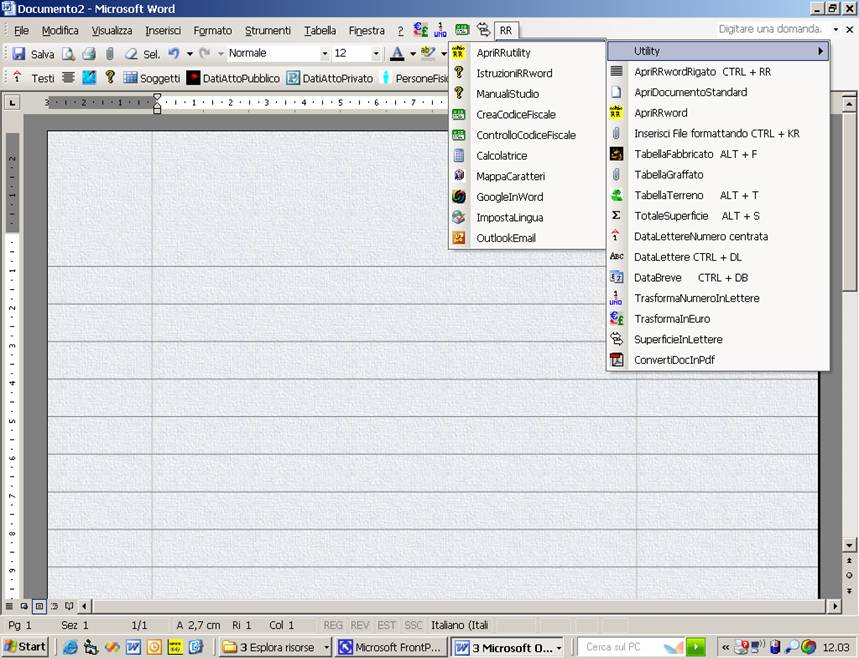Click the Salva disk icon
Viewport: 859px width, 659px height.
pyautogui.click(x=19, y=54)
